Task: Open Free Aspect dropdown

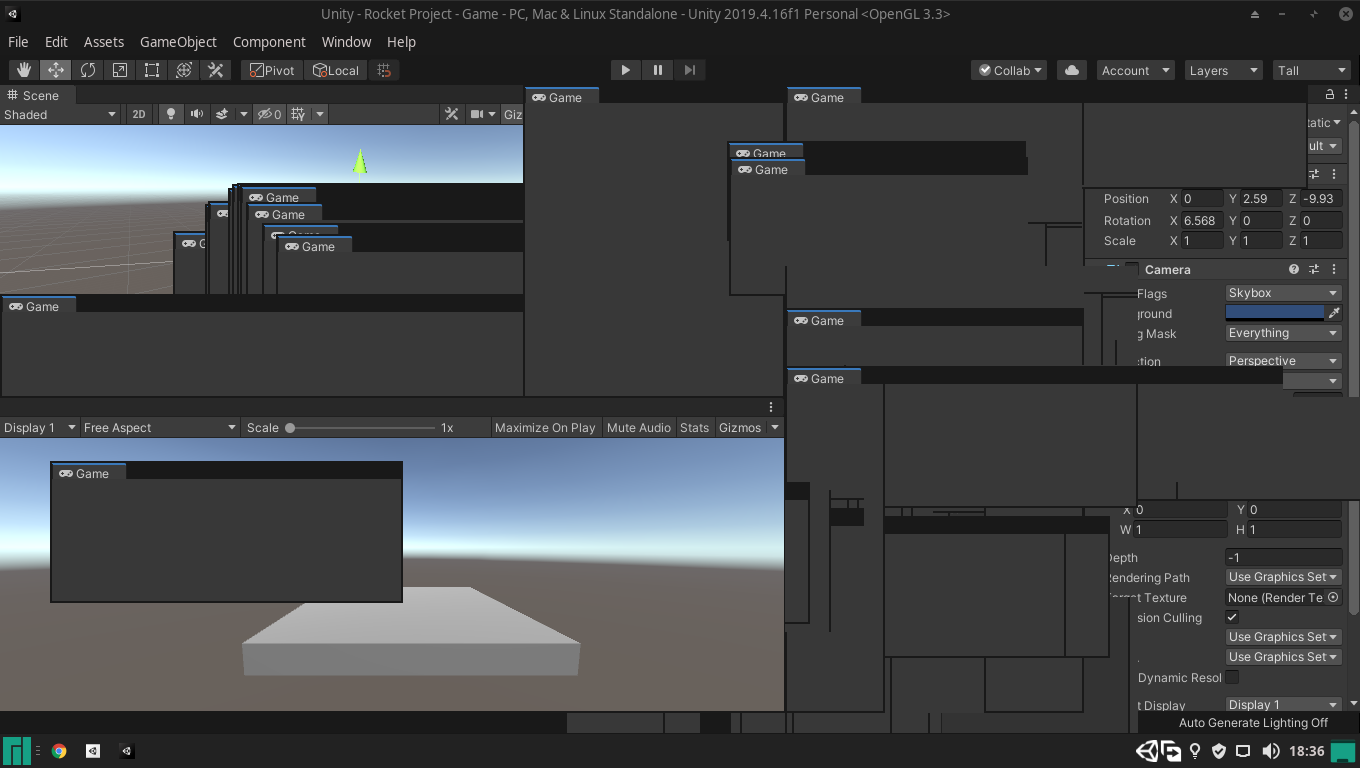Action: click(x=160, y=427)
